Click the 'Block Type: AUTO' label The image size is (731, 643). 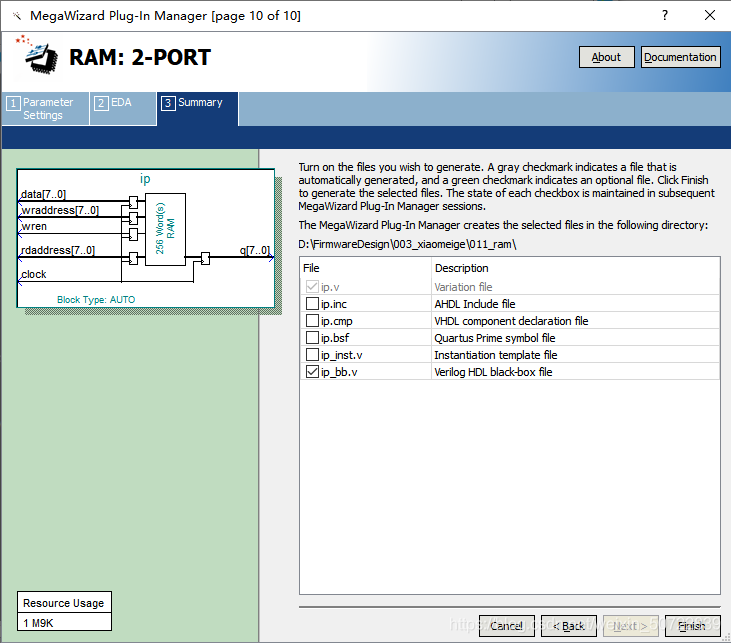pos(96,299)
